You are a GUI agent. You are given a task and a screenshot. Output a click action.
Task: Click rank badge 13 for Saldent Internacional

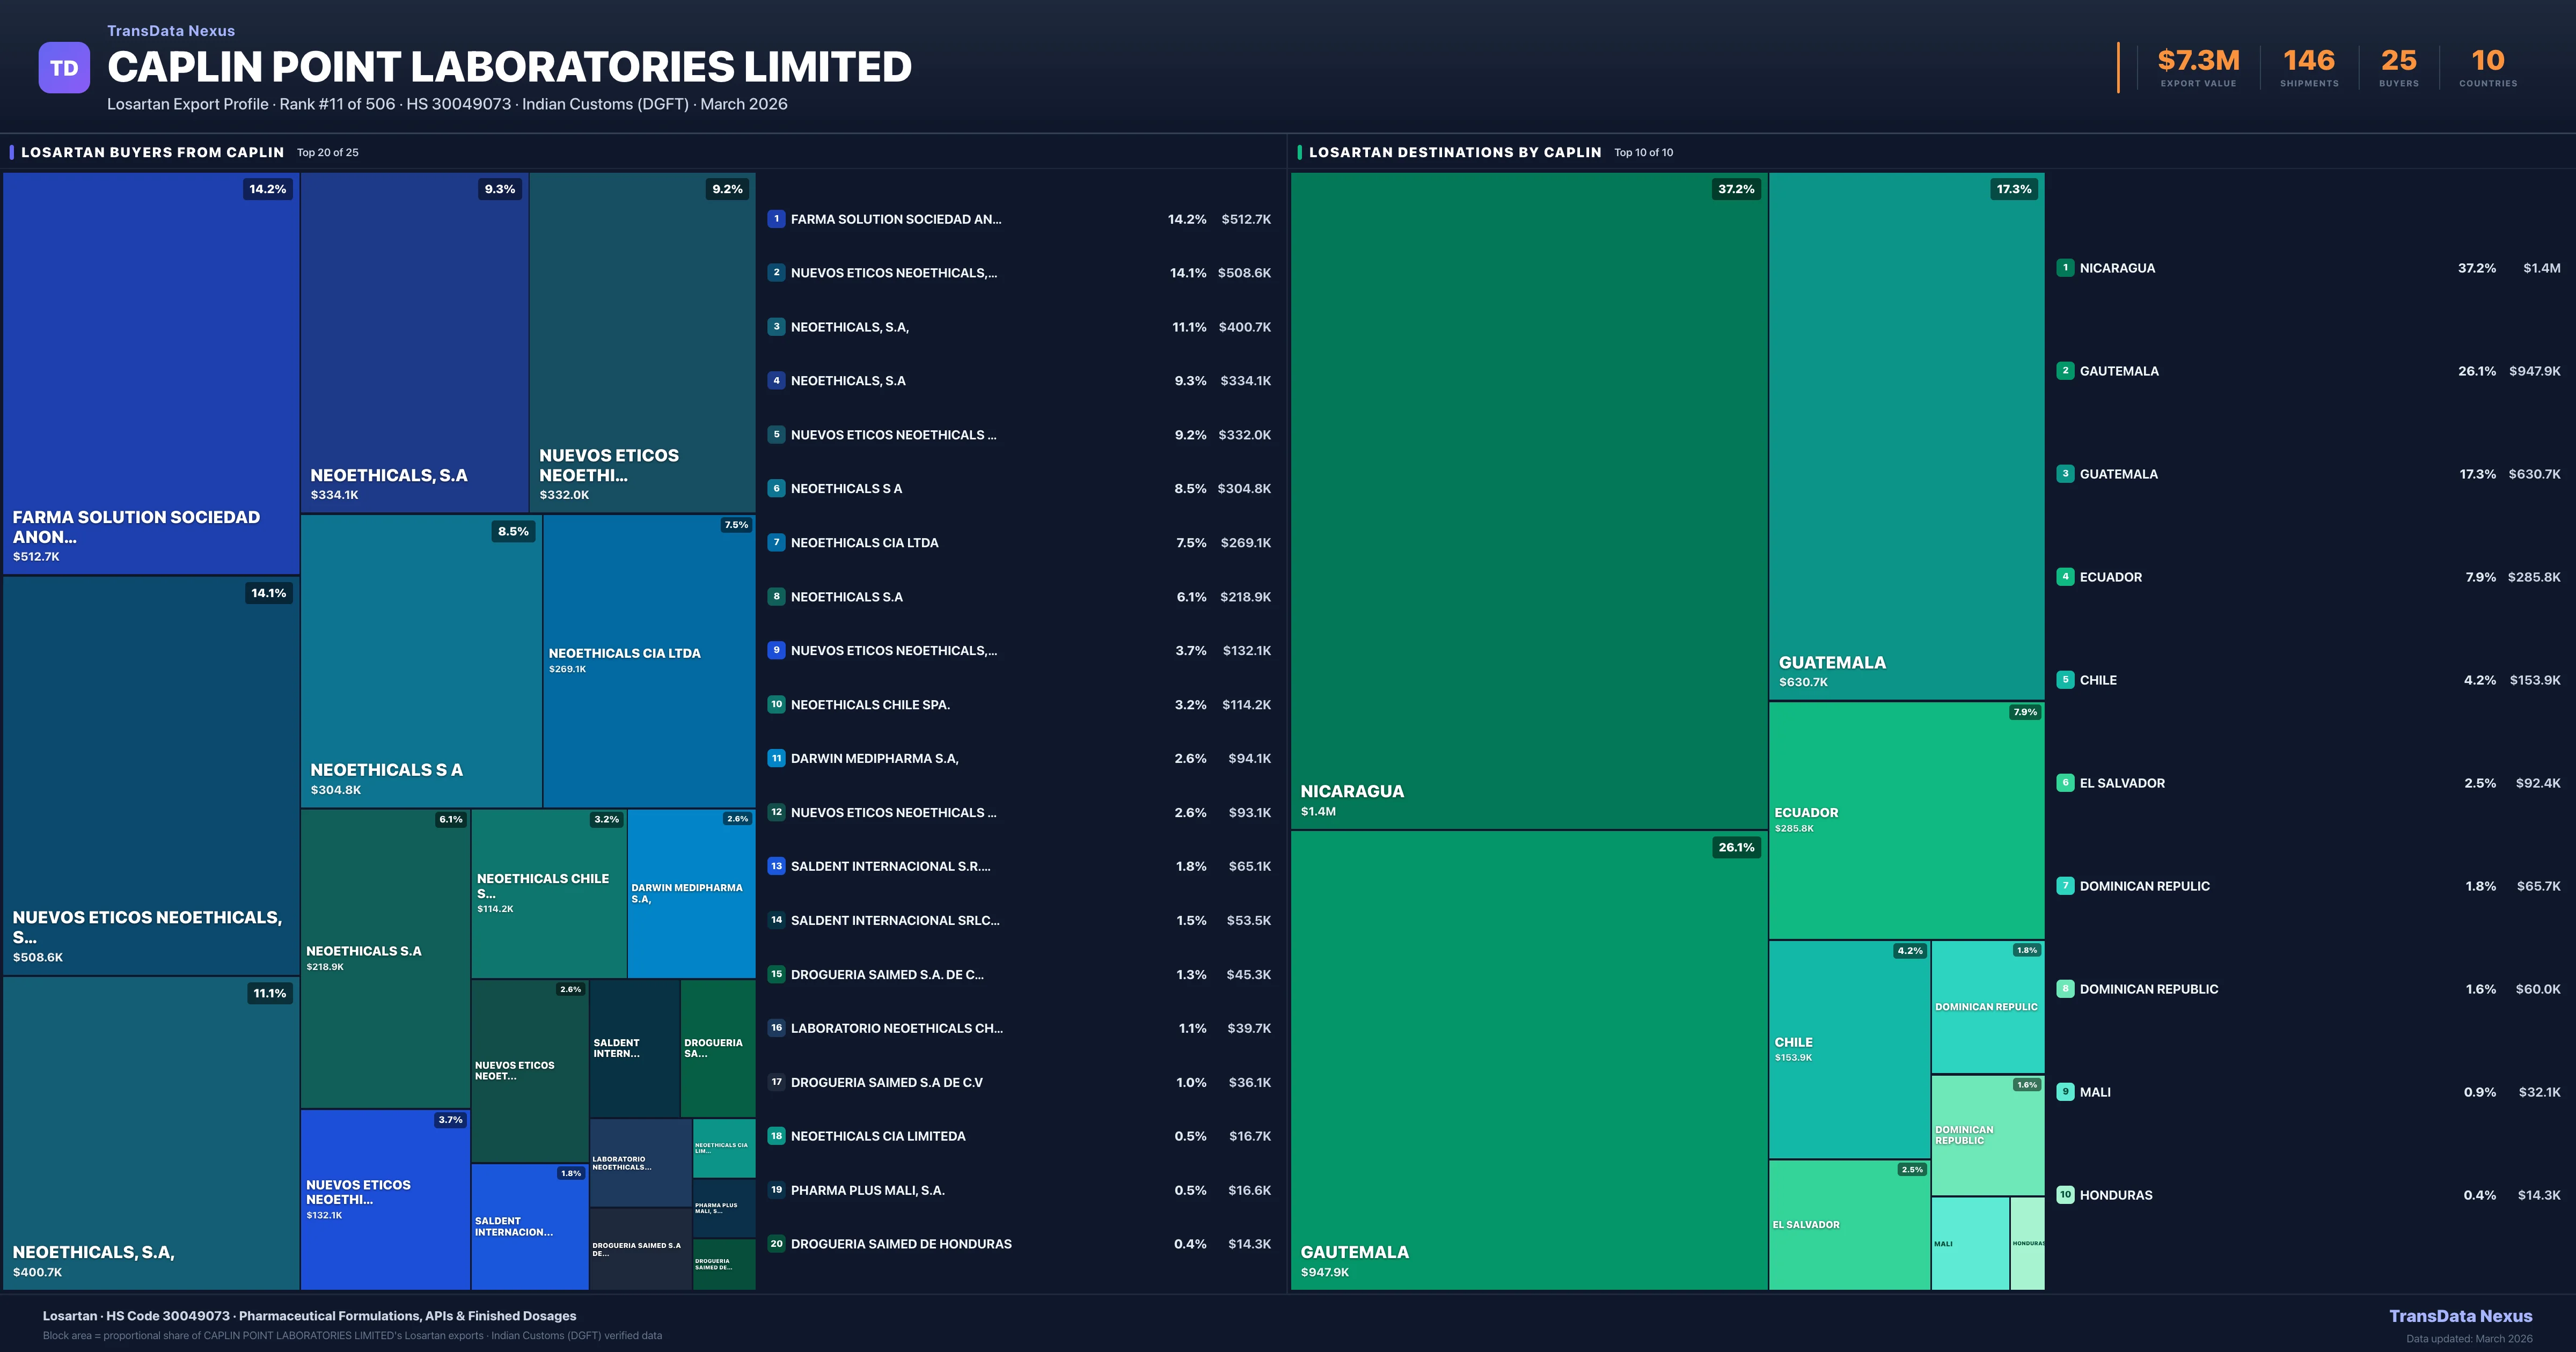(776, 866)
